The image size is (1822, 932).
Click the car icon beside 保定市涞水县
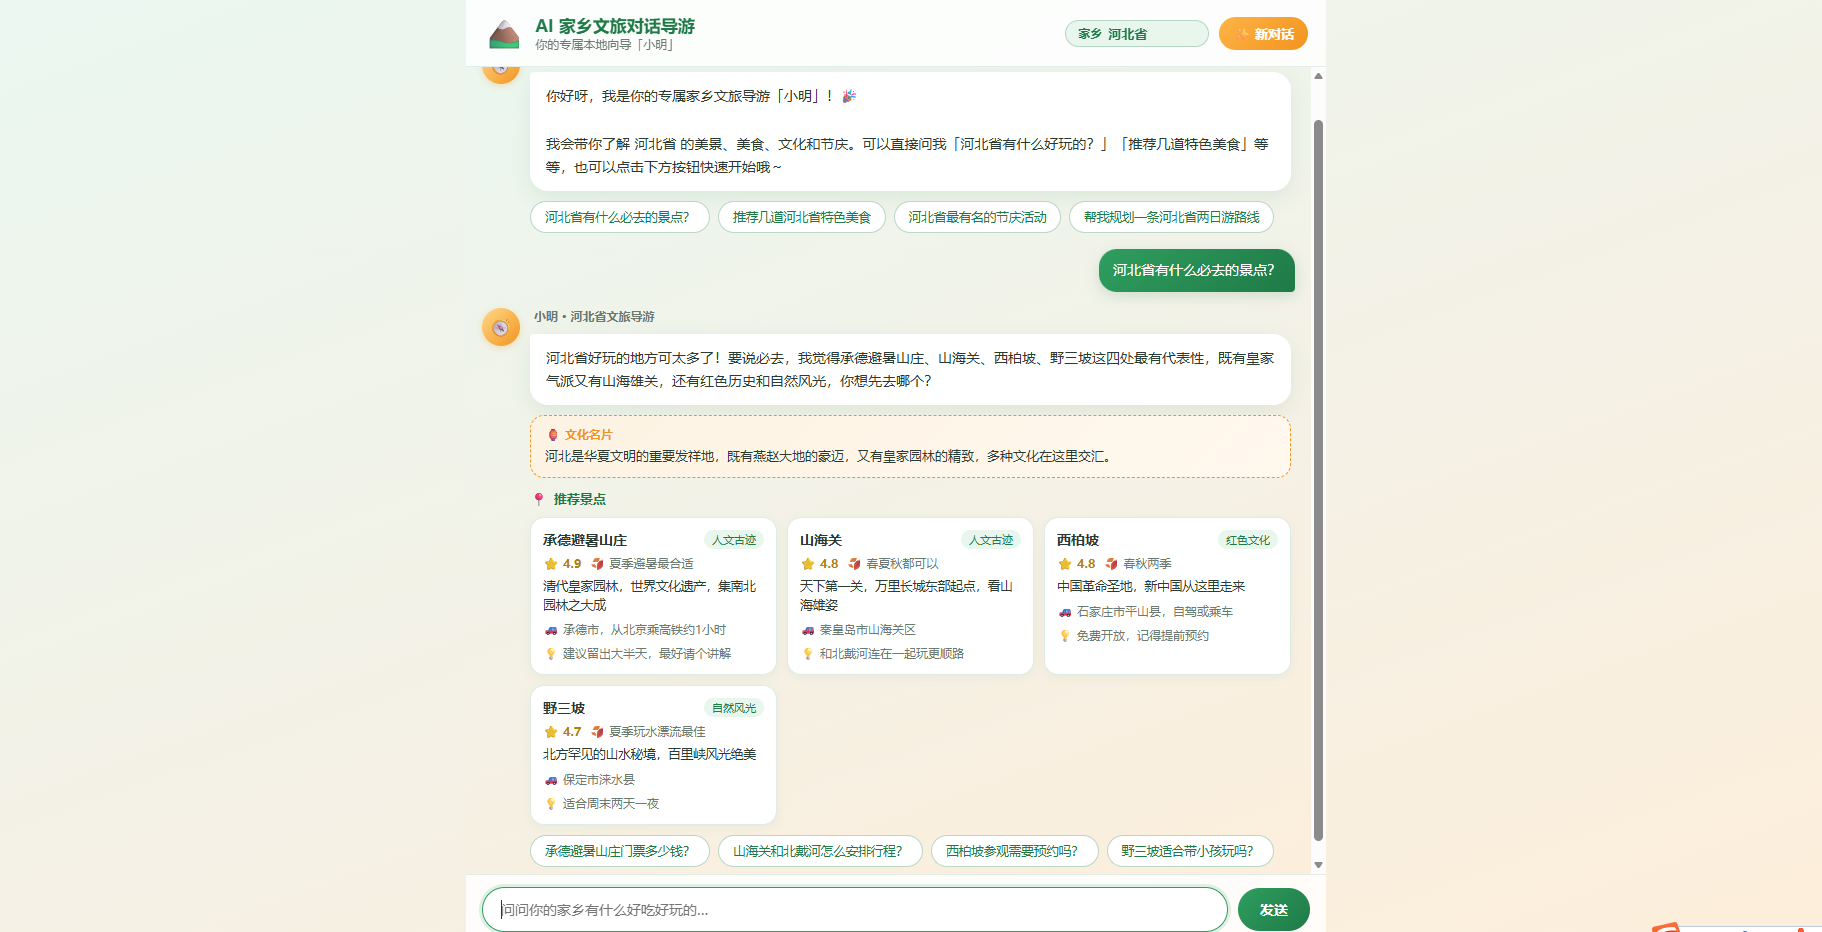[x=551, y=780]
